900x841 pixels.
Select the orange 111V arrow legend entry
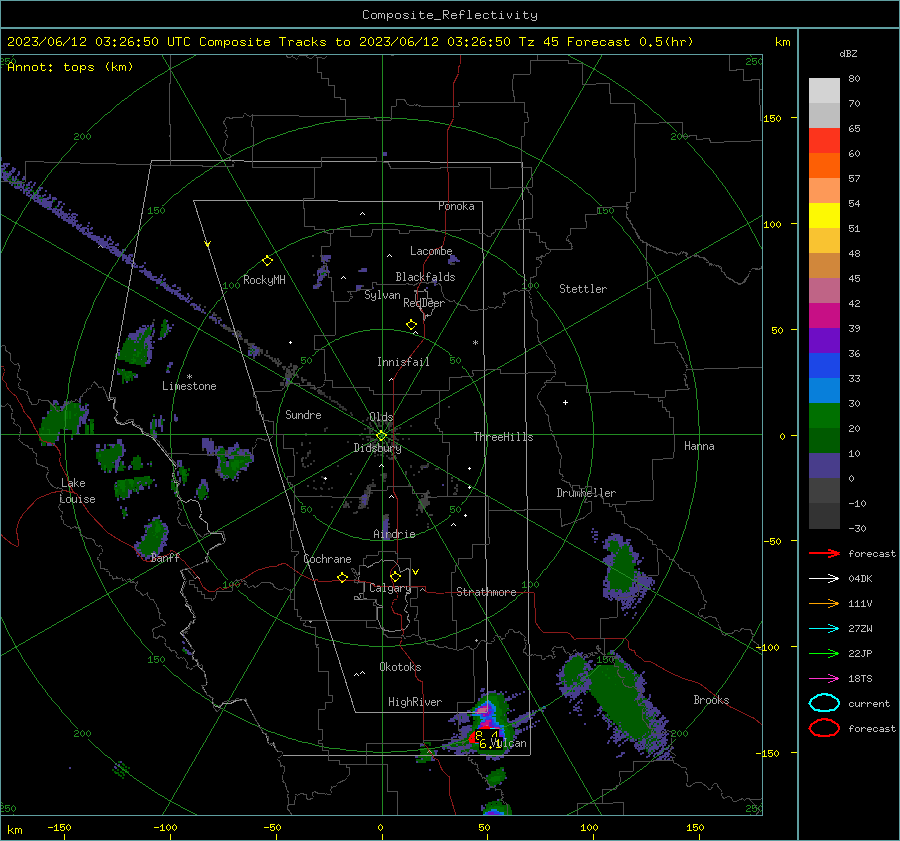pos(824,603)
